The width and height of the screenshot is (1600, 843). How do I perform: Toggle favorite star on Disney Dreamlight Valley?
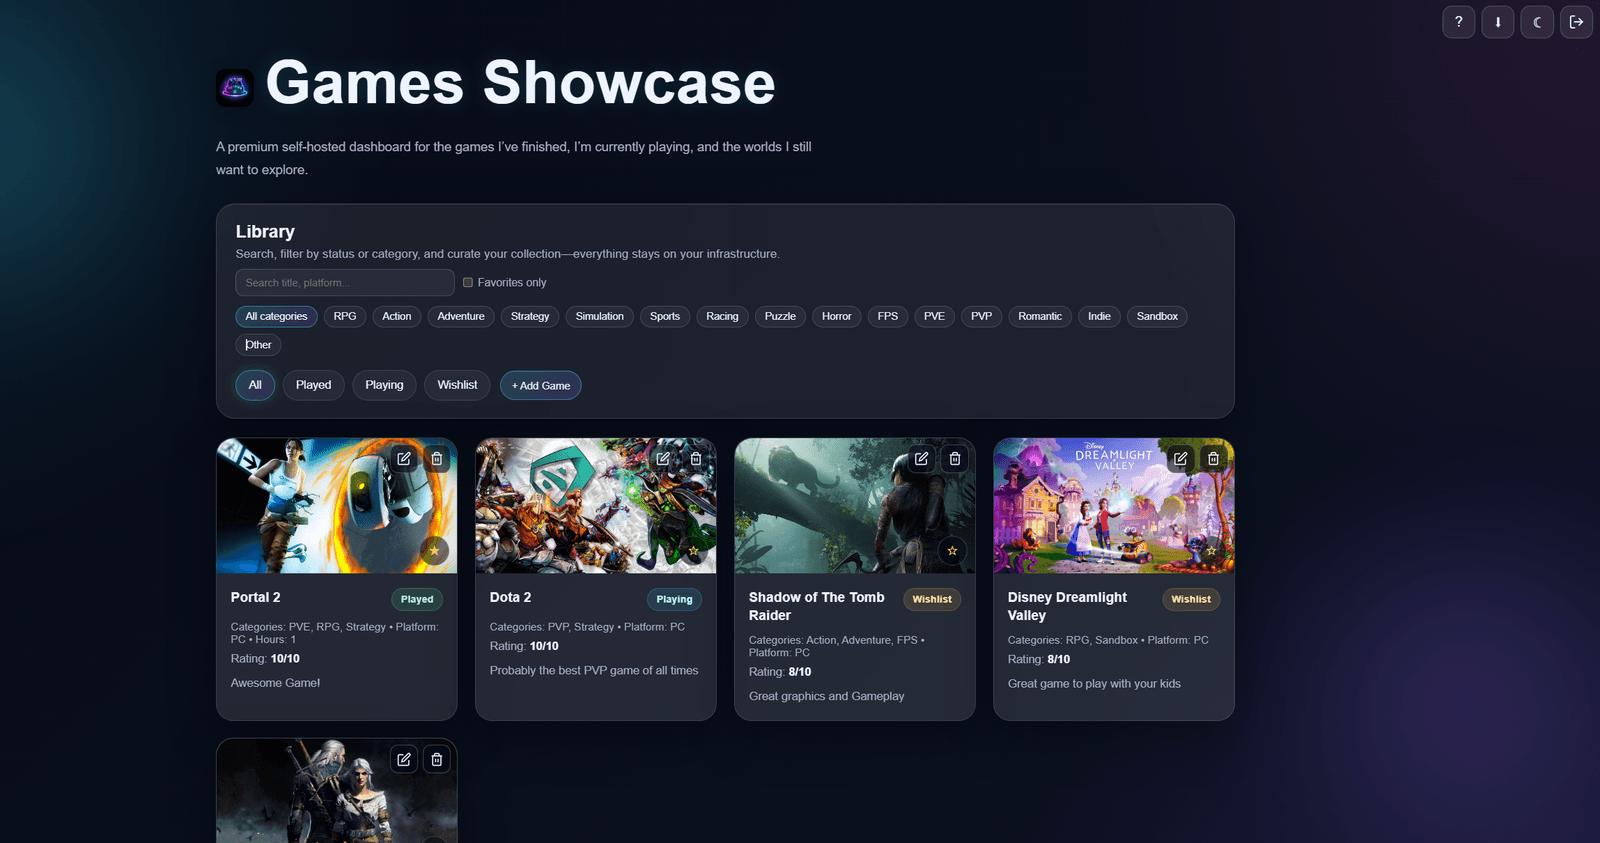pos(1211,551)
